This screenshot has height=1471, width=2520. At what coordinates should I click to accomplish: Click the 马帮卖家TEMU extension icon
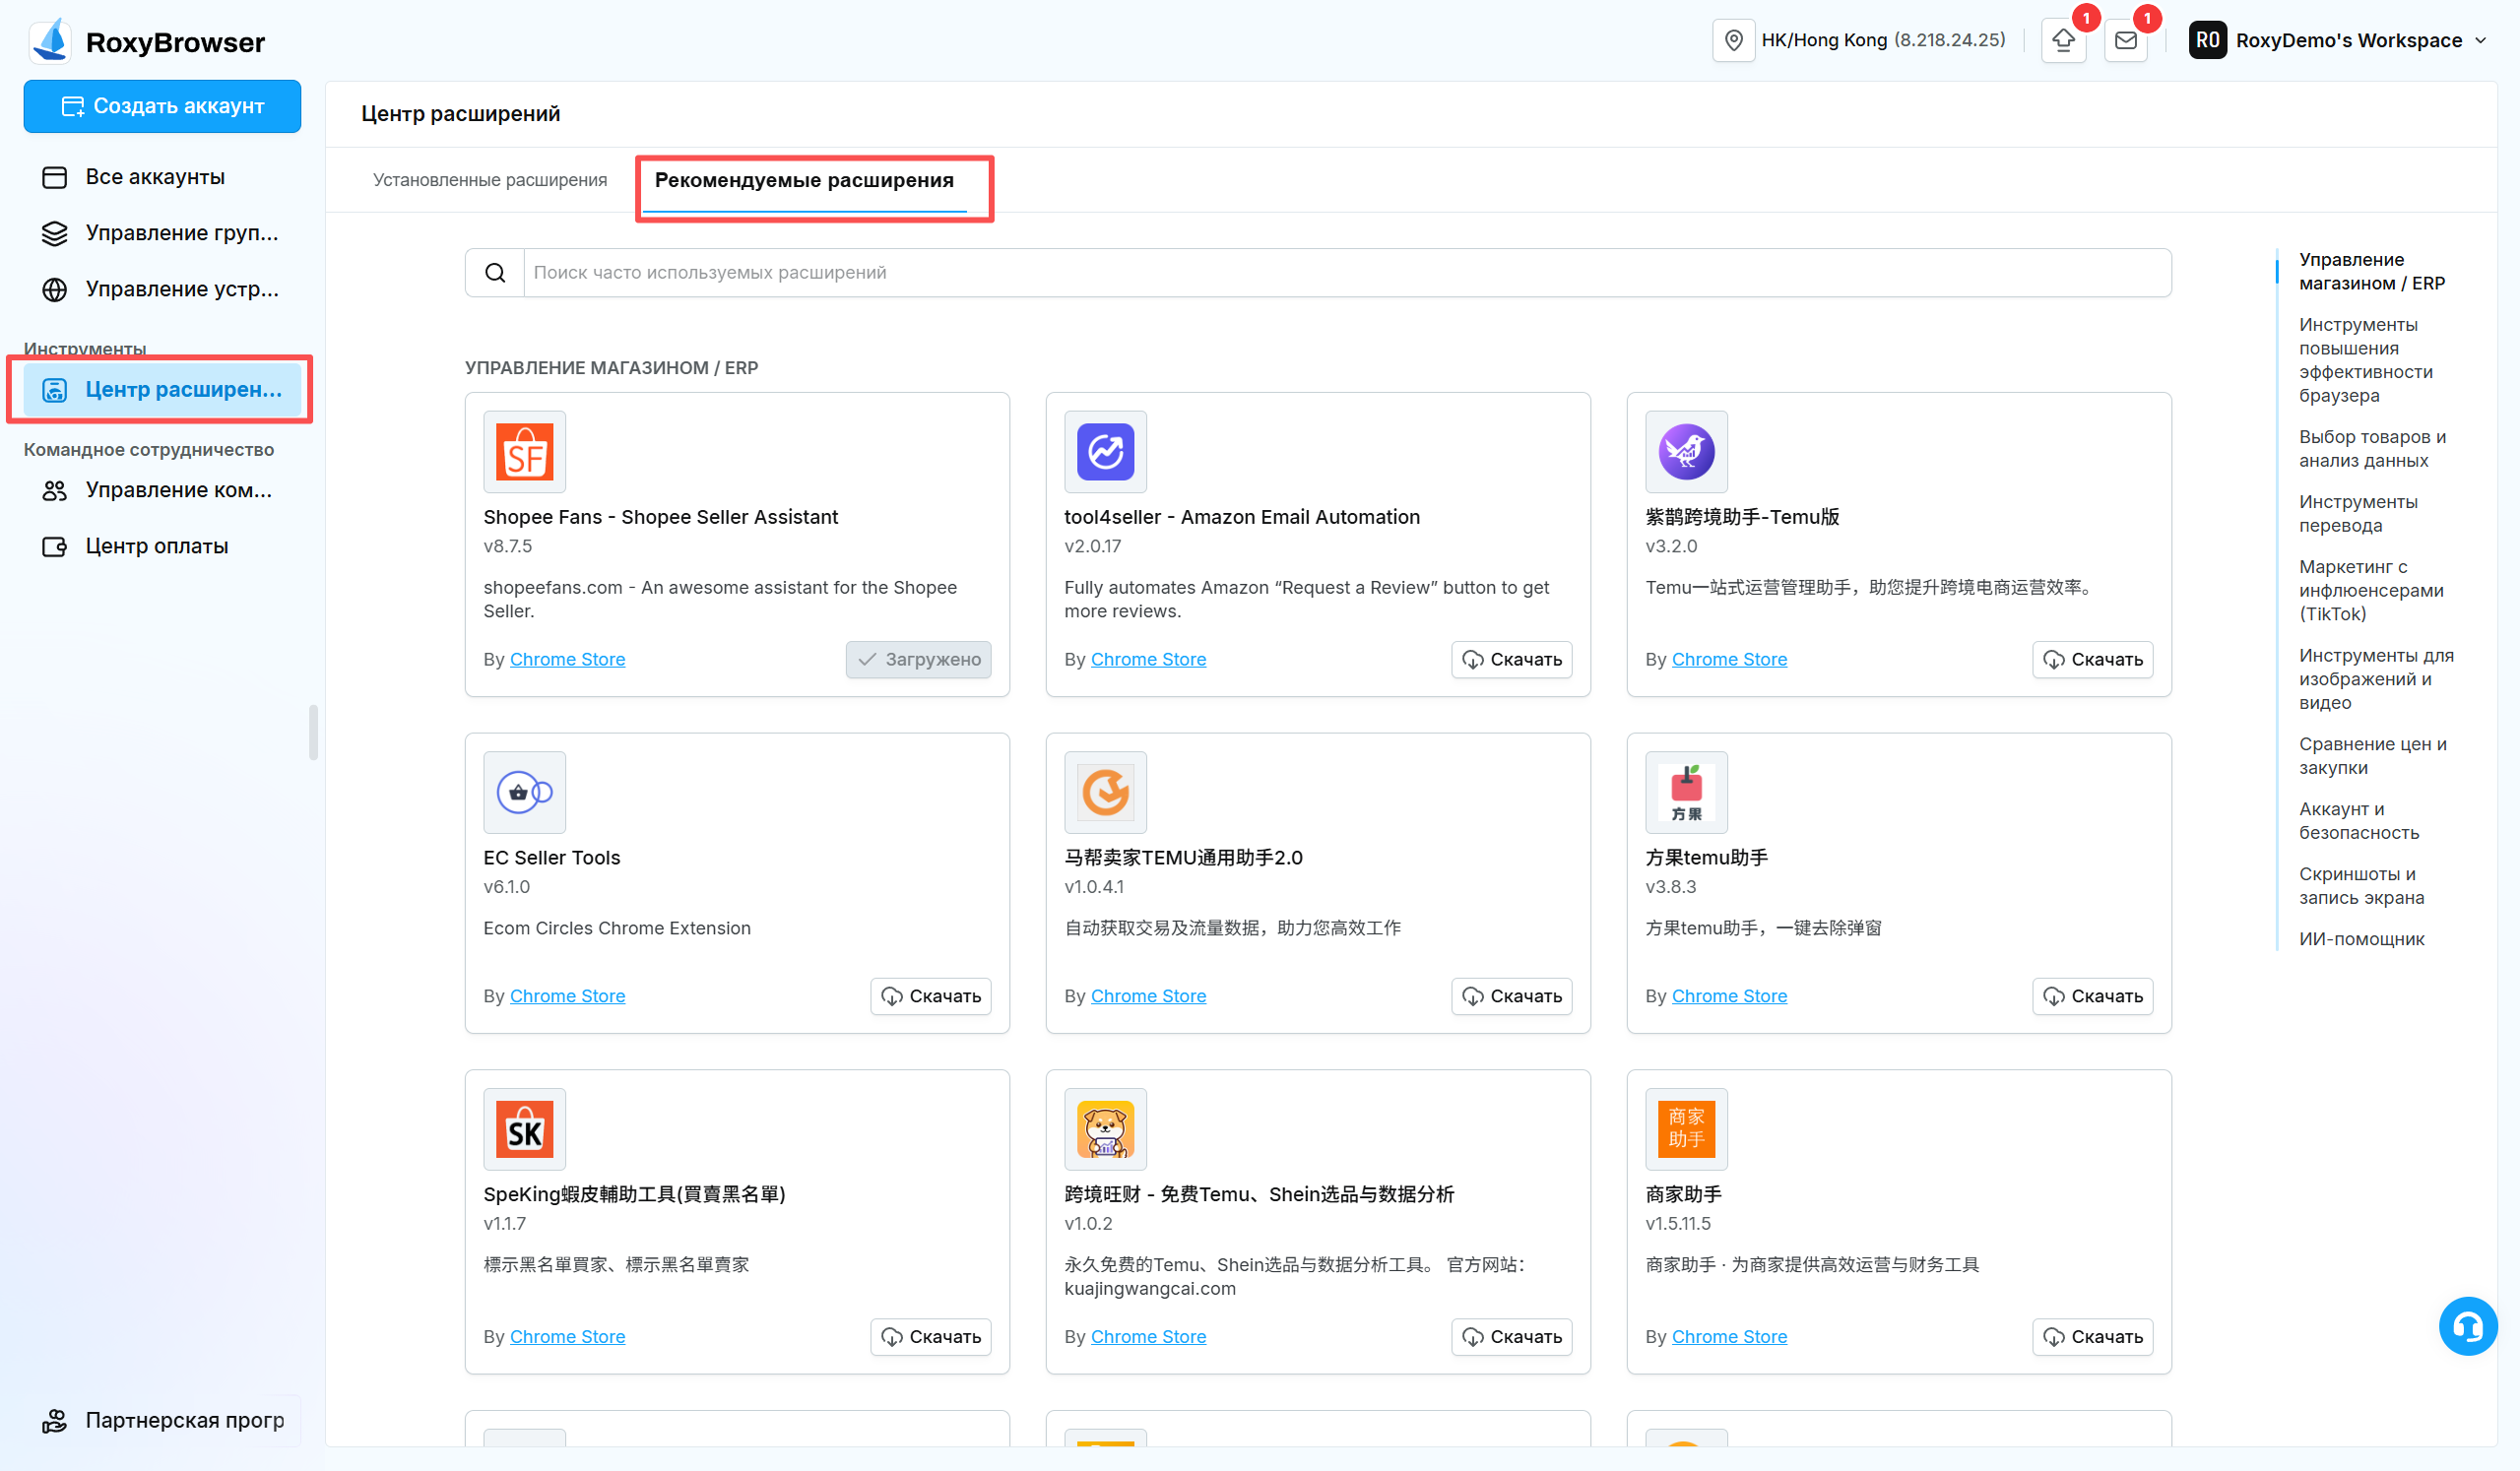(x=1105, y=792)
